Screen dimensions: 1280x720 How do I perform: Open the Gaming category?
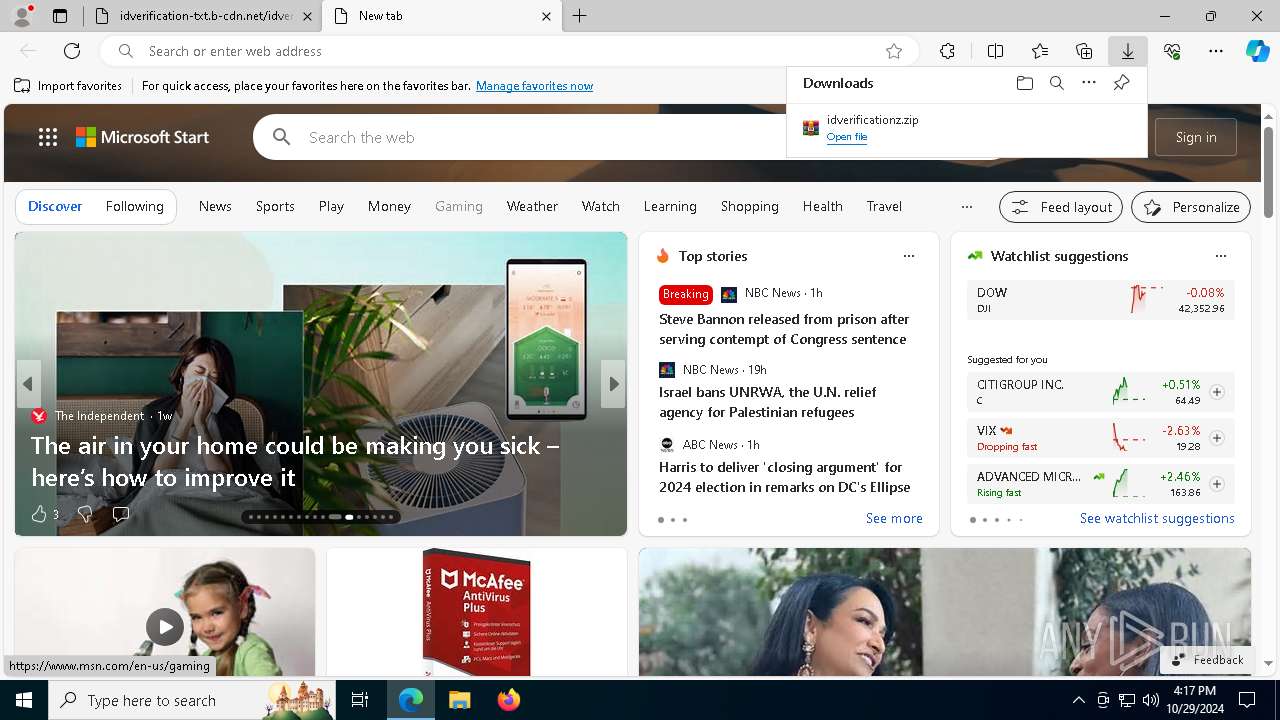459,206
